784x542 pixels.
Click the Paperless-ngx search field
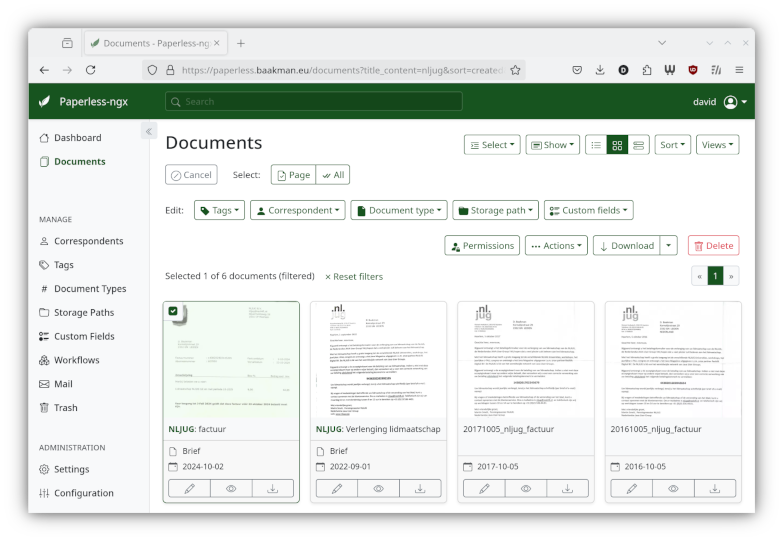[x=314, y=102]
